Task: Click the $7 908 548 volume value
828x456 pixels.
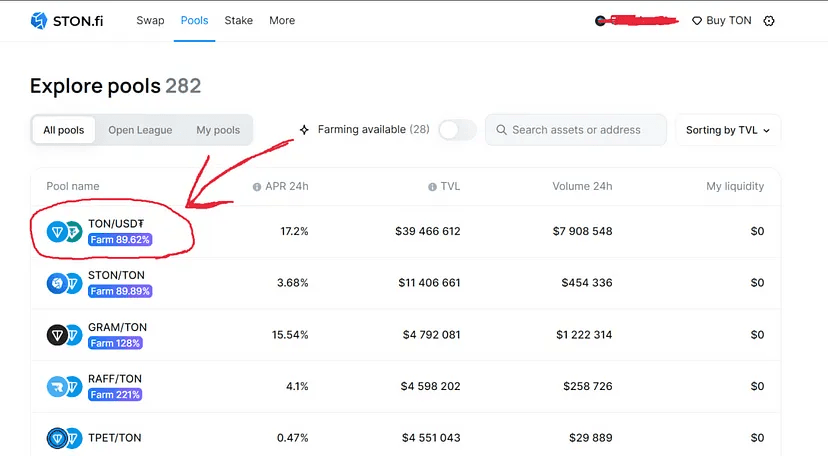Action: (x=582, y=231)
